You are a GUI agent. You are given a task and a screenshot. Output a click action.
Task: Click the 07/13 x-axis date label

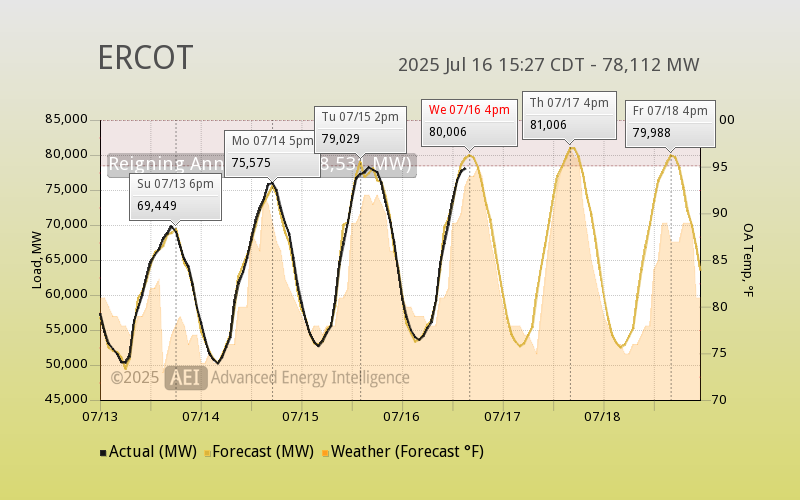100,417
